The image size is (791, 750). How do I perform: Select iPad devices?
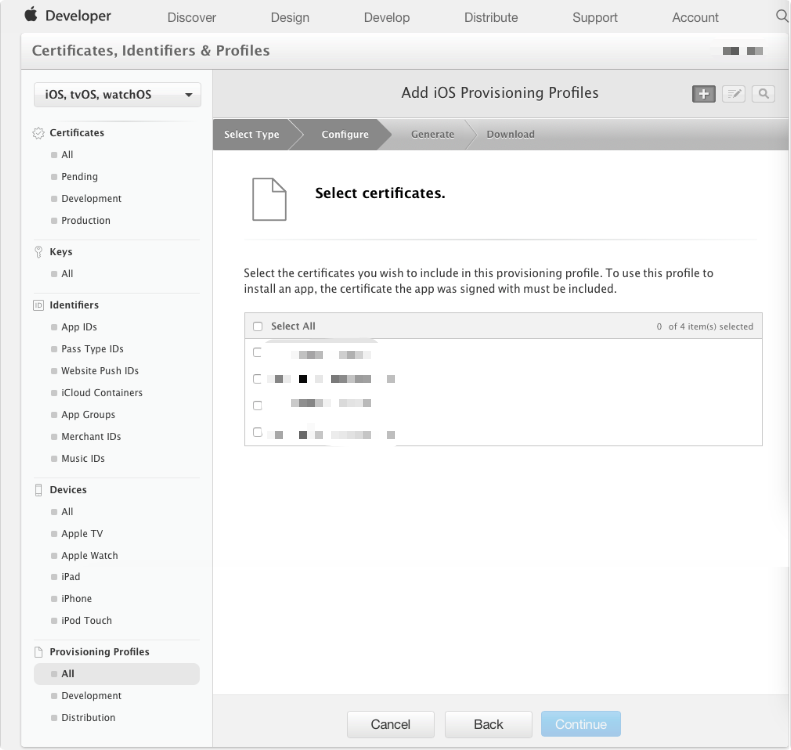[71, 577]
